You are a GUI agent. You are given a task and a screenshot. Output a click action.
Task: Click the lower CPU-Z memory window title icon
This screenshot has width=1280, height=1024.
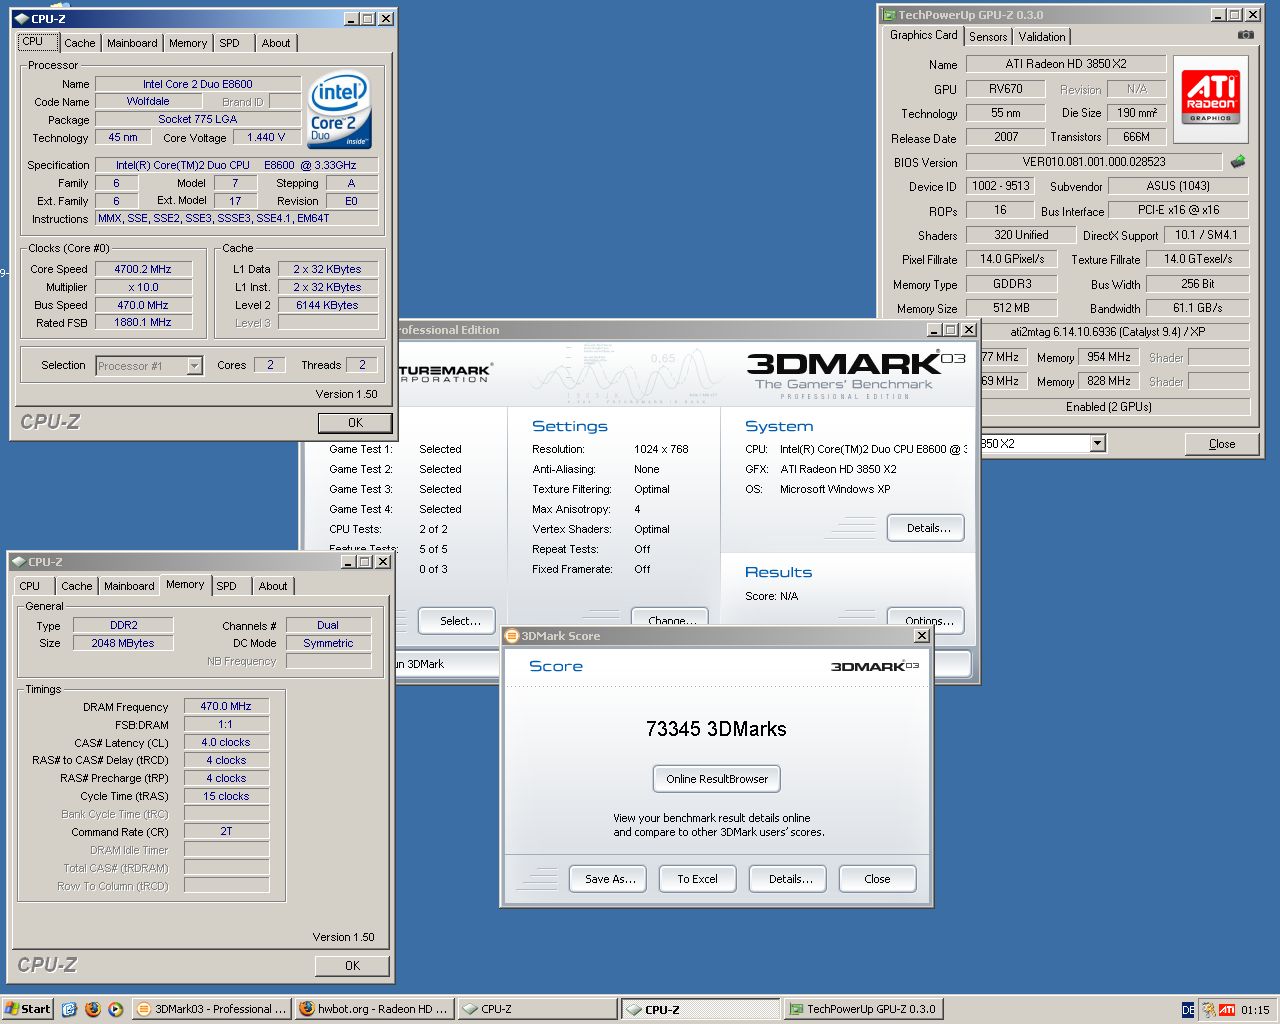(x=18, y=562)
